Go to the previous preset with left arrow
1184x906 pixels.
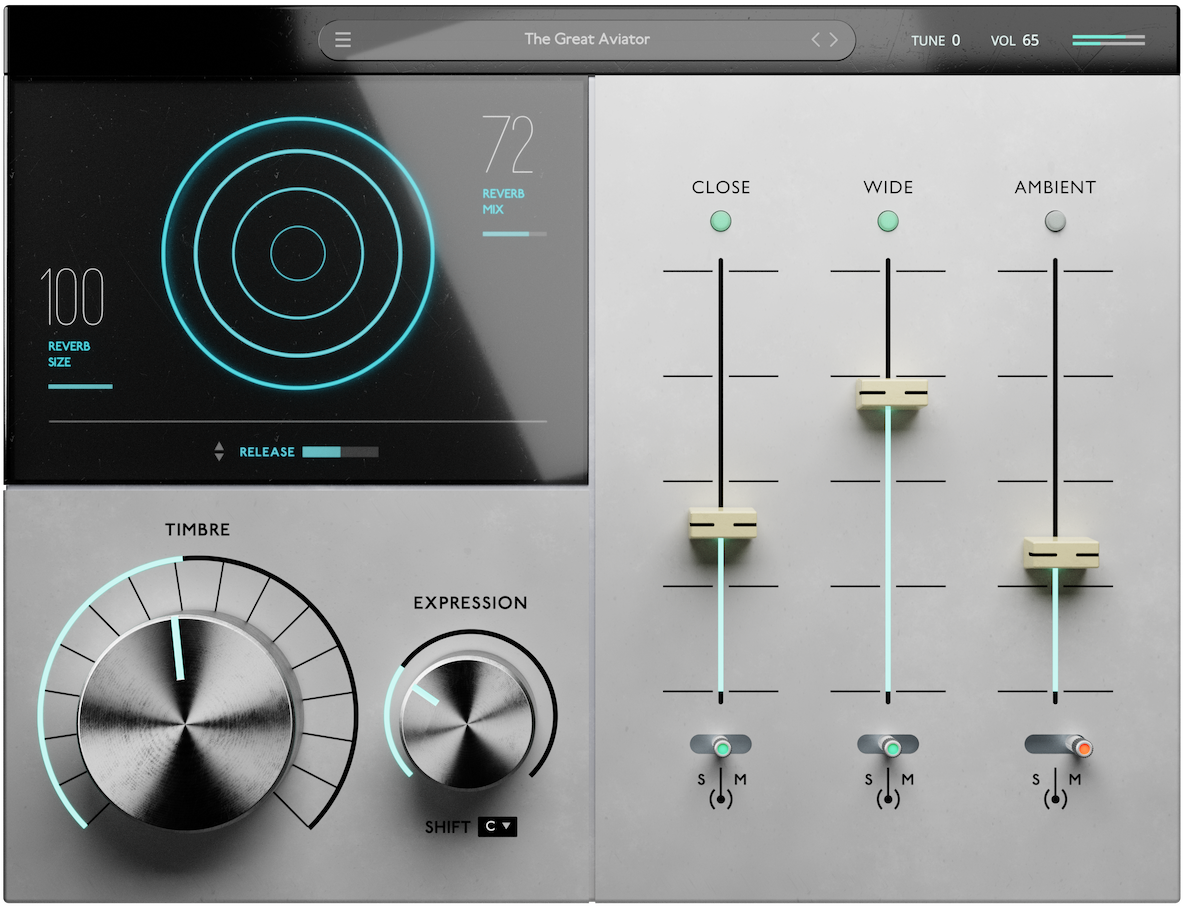tap(816, 40)
